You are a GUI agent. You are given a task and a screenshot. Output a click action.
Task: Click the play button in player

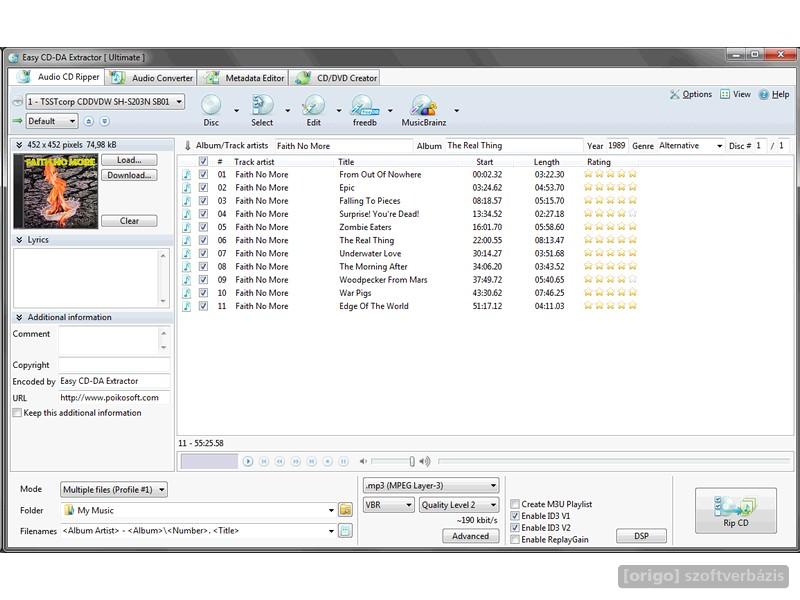248,461
